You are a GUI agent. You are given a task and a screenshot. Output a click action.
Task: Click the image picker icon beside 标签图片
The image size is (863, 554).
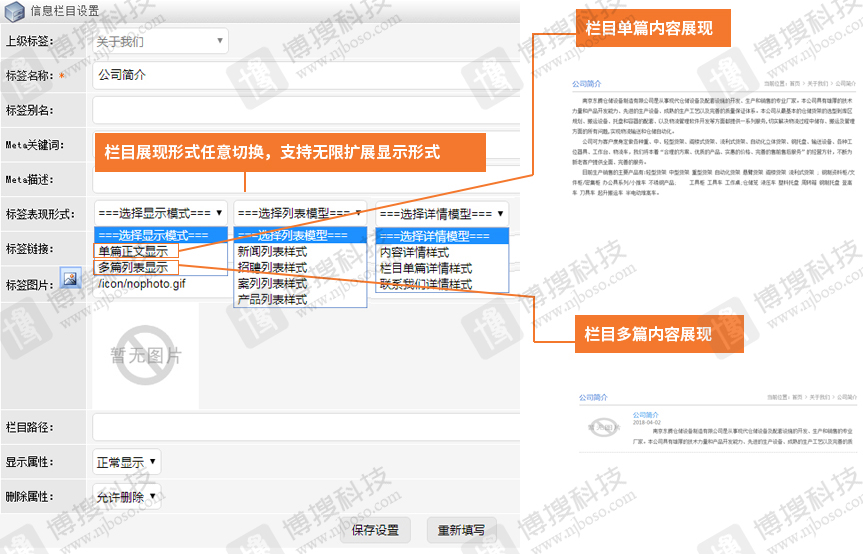pos(70,278)
